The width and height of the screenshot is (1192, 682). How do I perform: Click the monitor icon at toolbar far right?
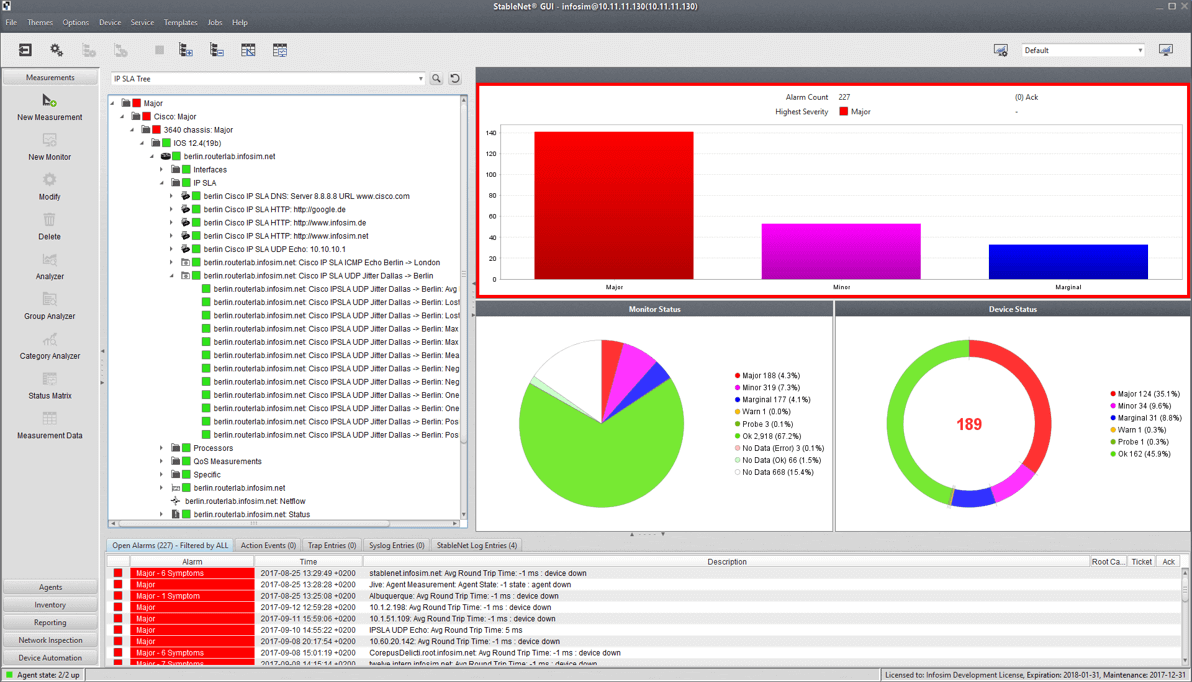click(1165, 50)
